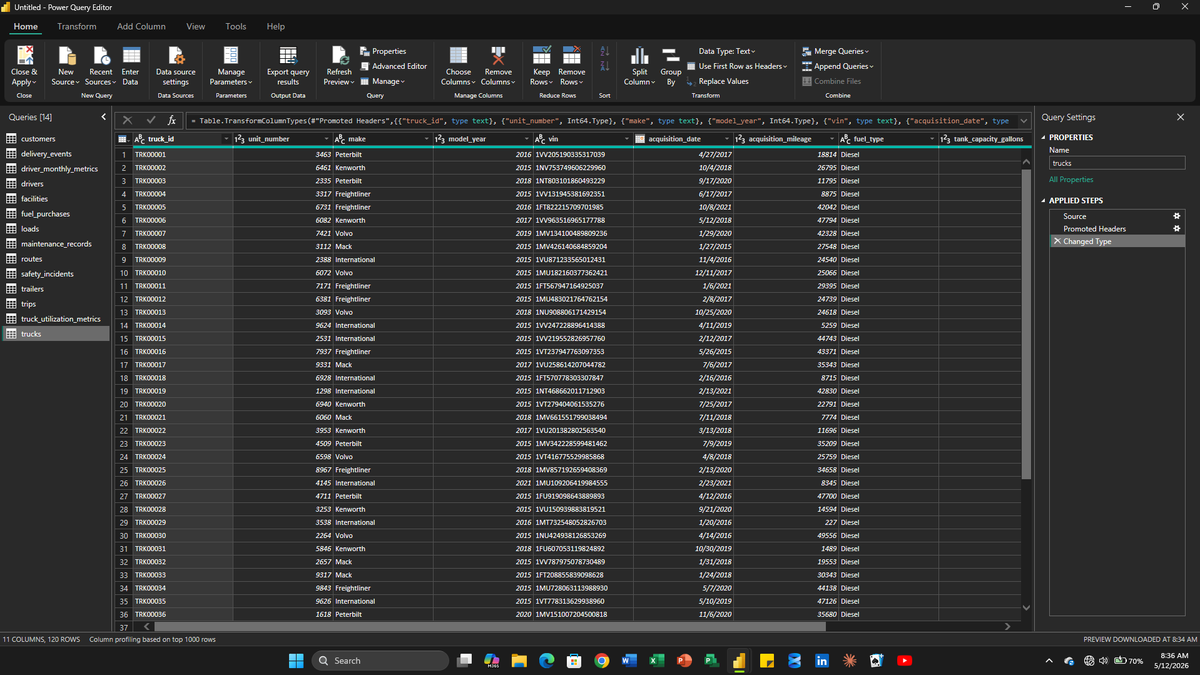
Task: Click the Manage Parameters icon
Action: click(x=231, y=55)
